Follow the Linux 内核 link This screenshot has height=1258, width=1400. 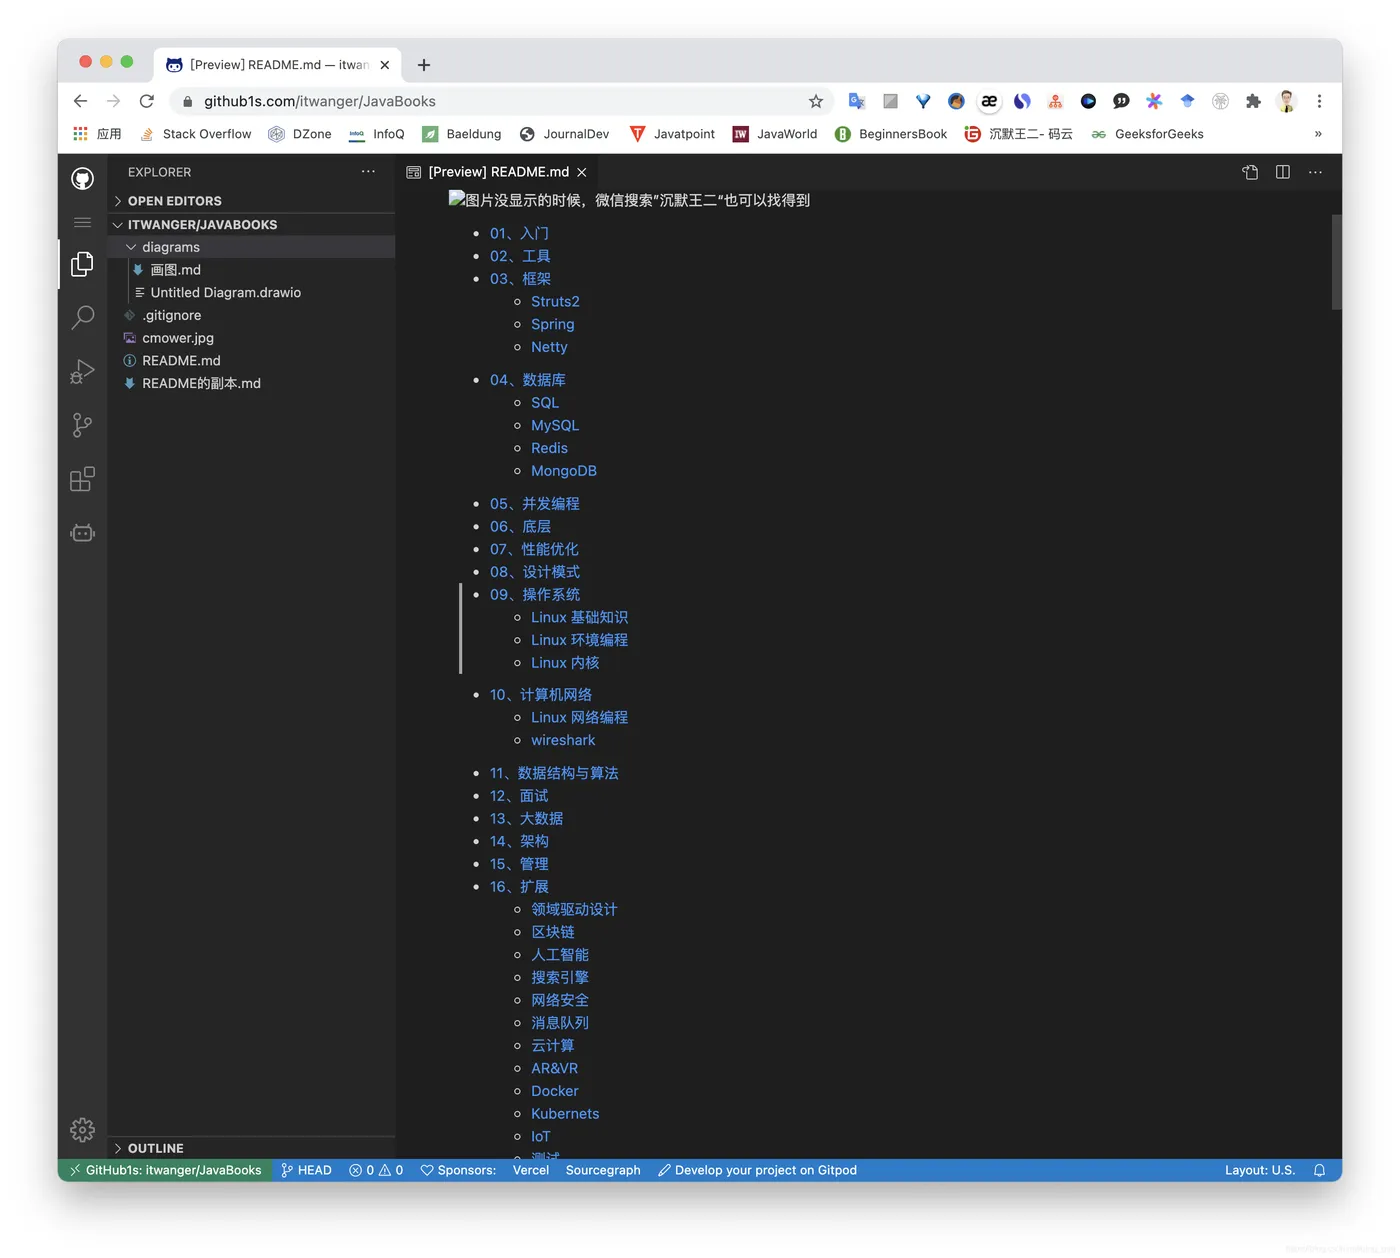(565, 663)
